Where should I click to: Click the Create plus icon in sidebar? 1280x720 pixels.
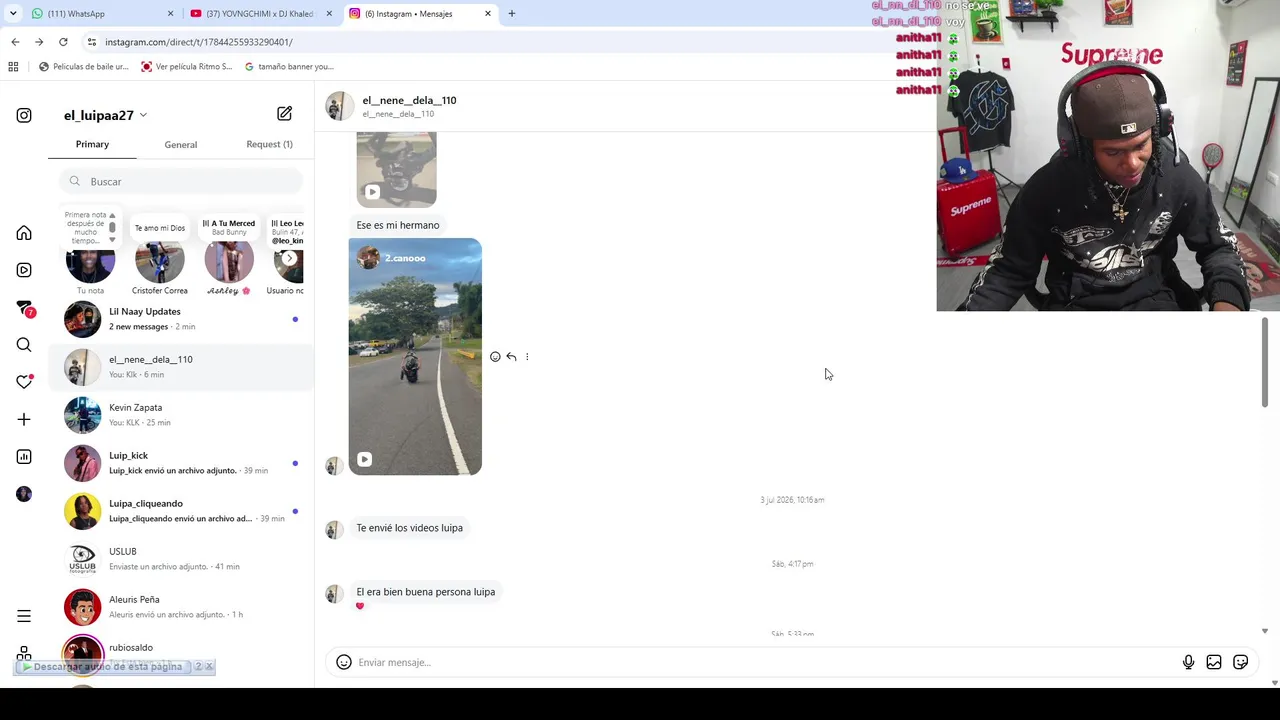coord(24,419)
